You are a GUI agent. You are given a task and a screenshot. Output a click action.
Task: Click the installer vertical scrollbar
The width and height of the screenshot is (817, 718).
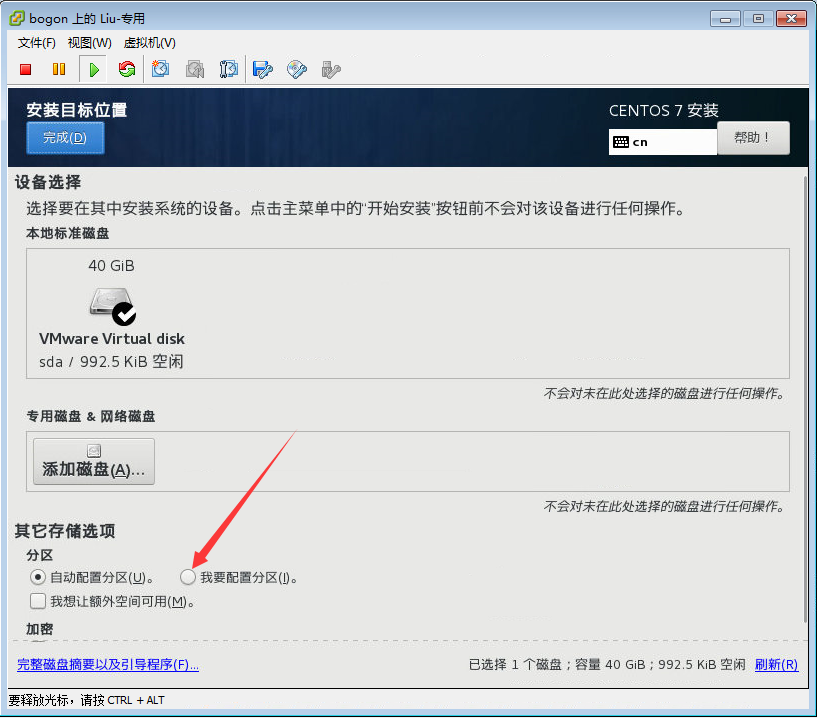click(804, 399)
